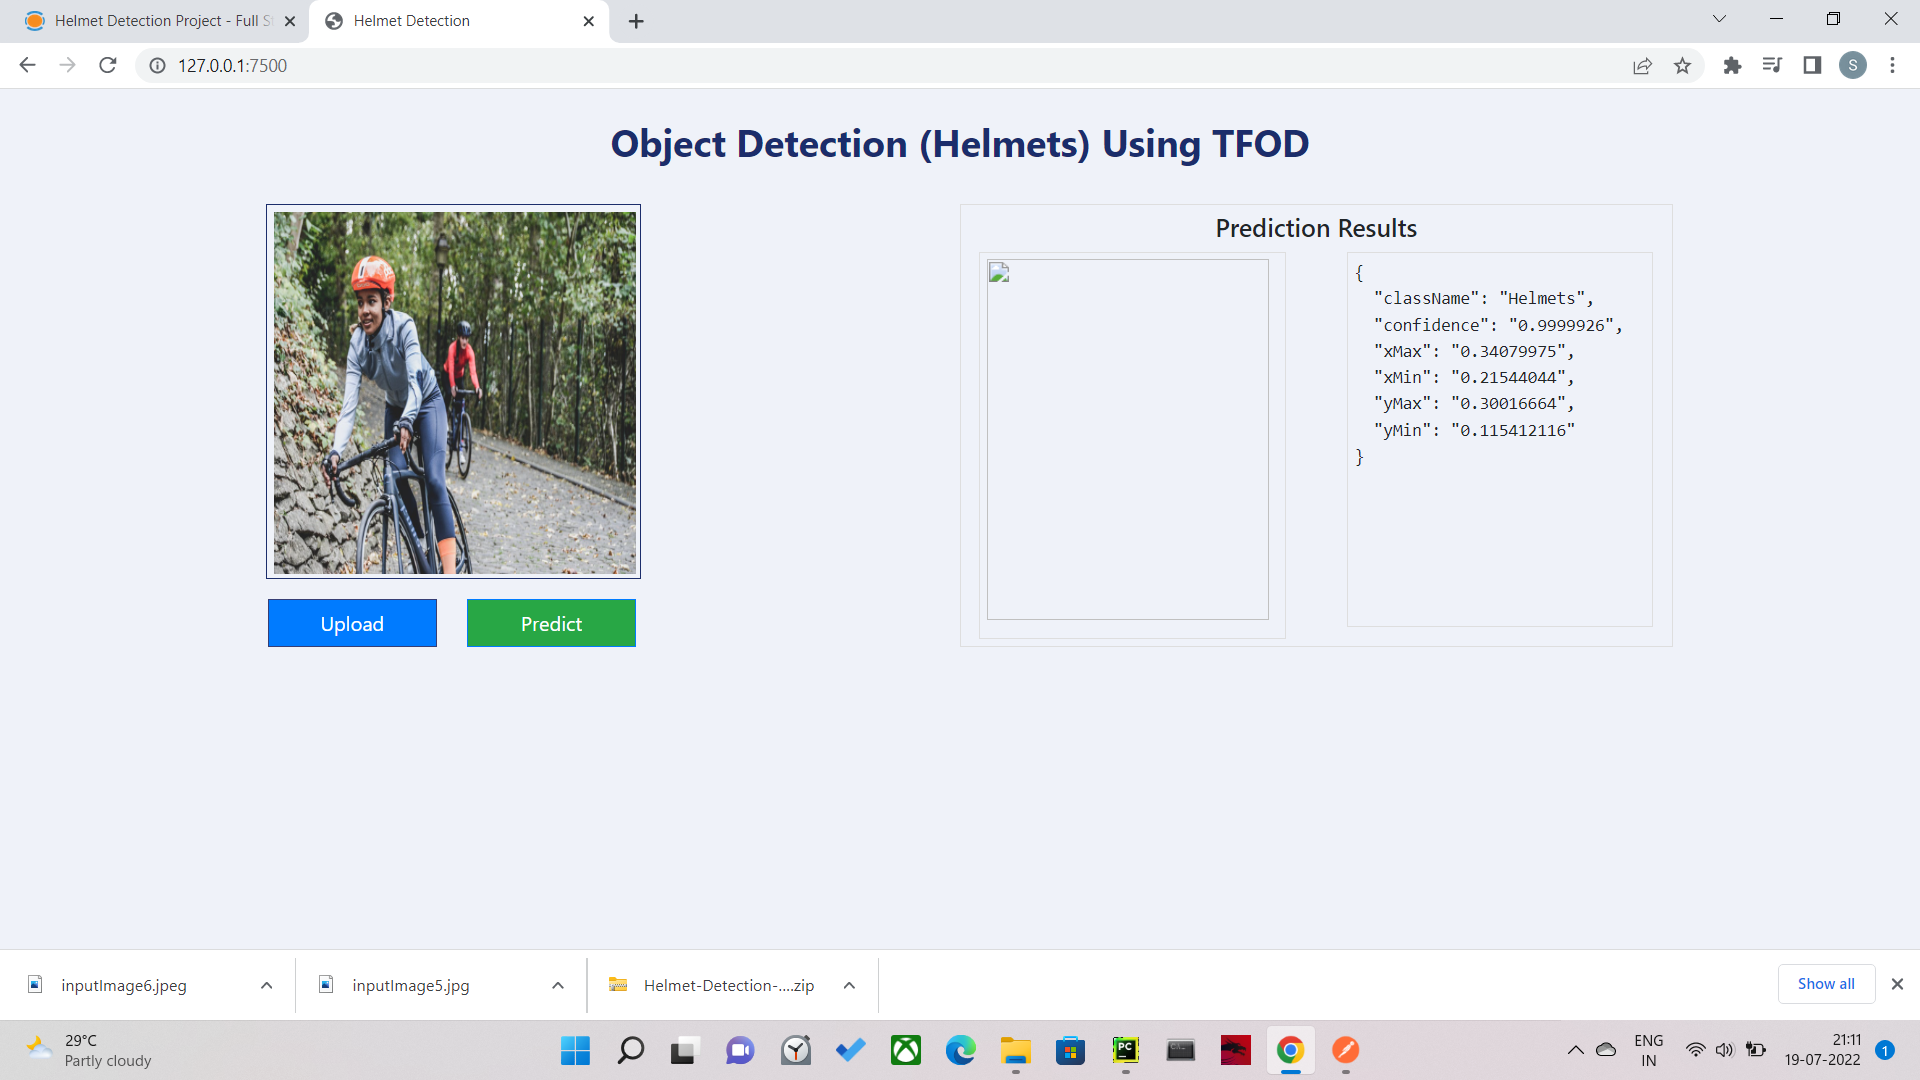Expand options for inputImage5.jpg download
Screen dimensions: 1920x1080
coord(558,985)
